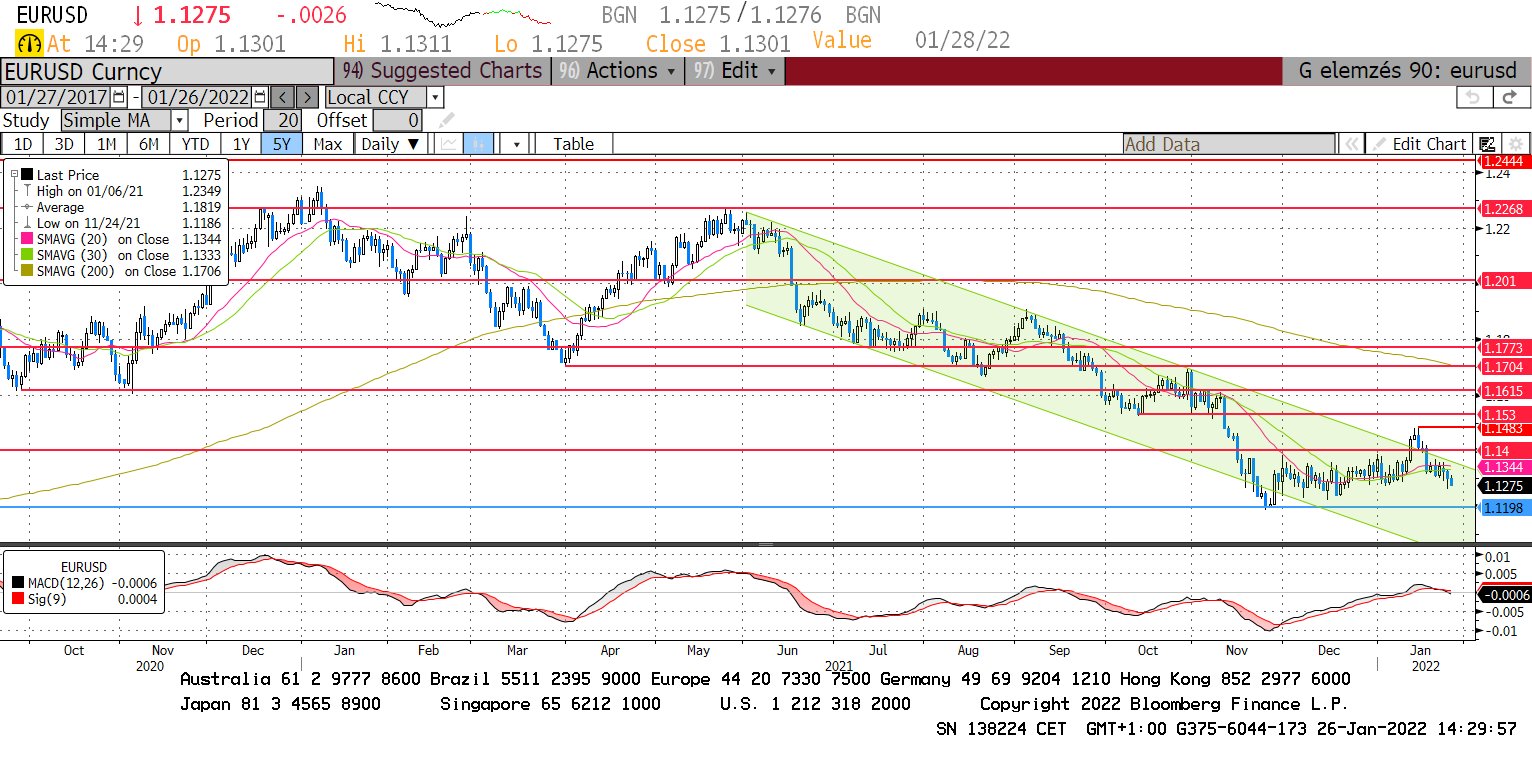The image size is (1532, 758).
Task: Click the pencil icon next to Offset
Action: tap(445, 121)
